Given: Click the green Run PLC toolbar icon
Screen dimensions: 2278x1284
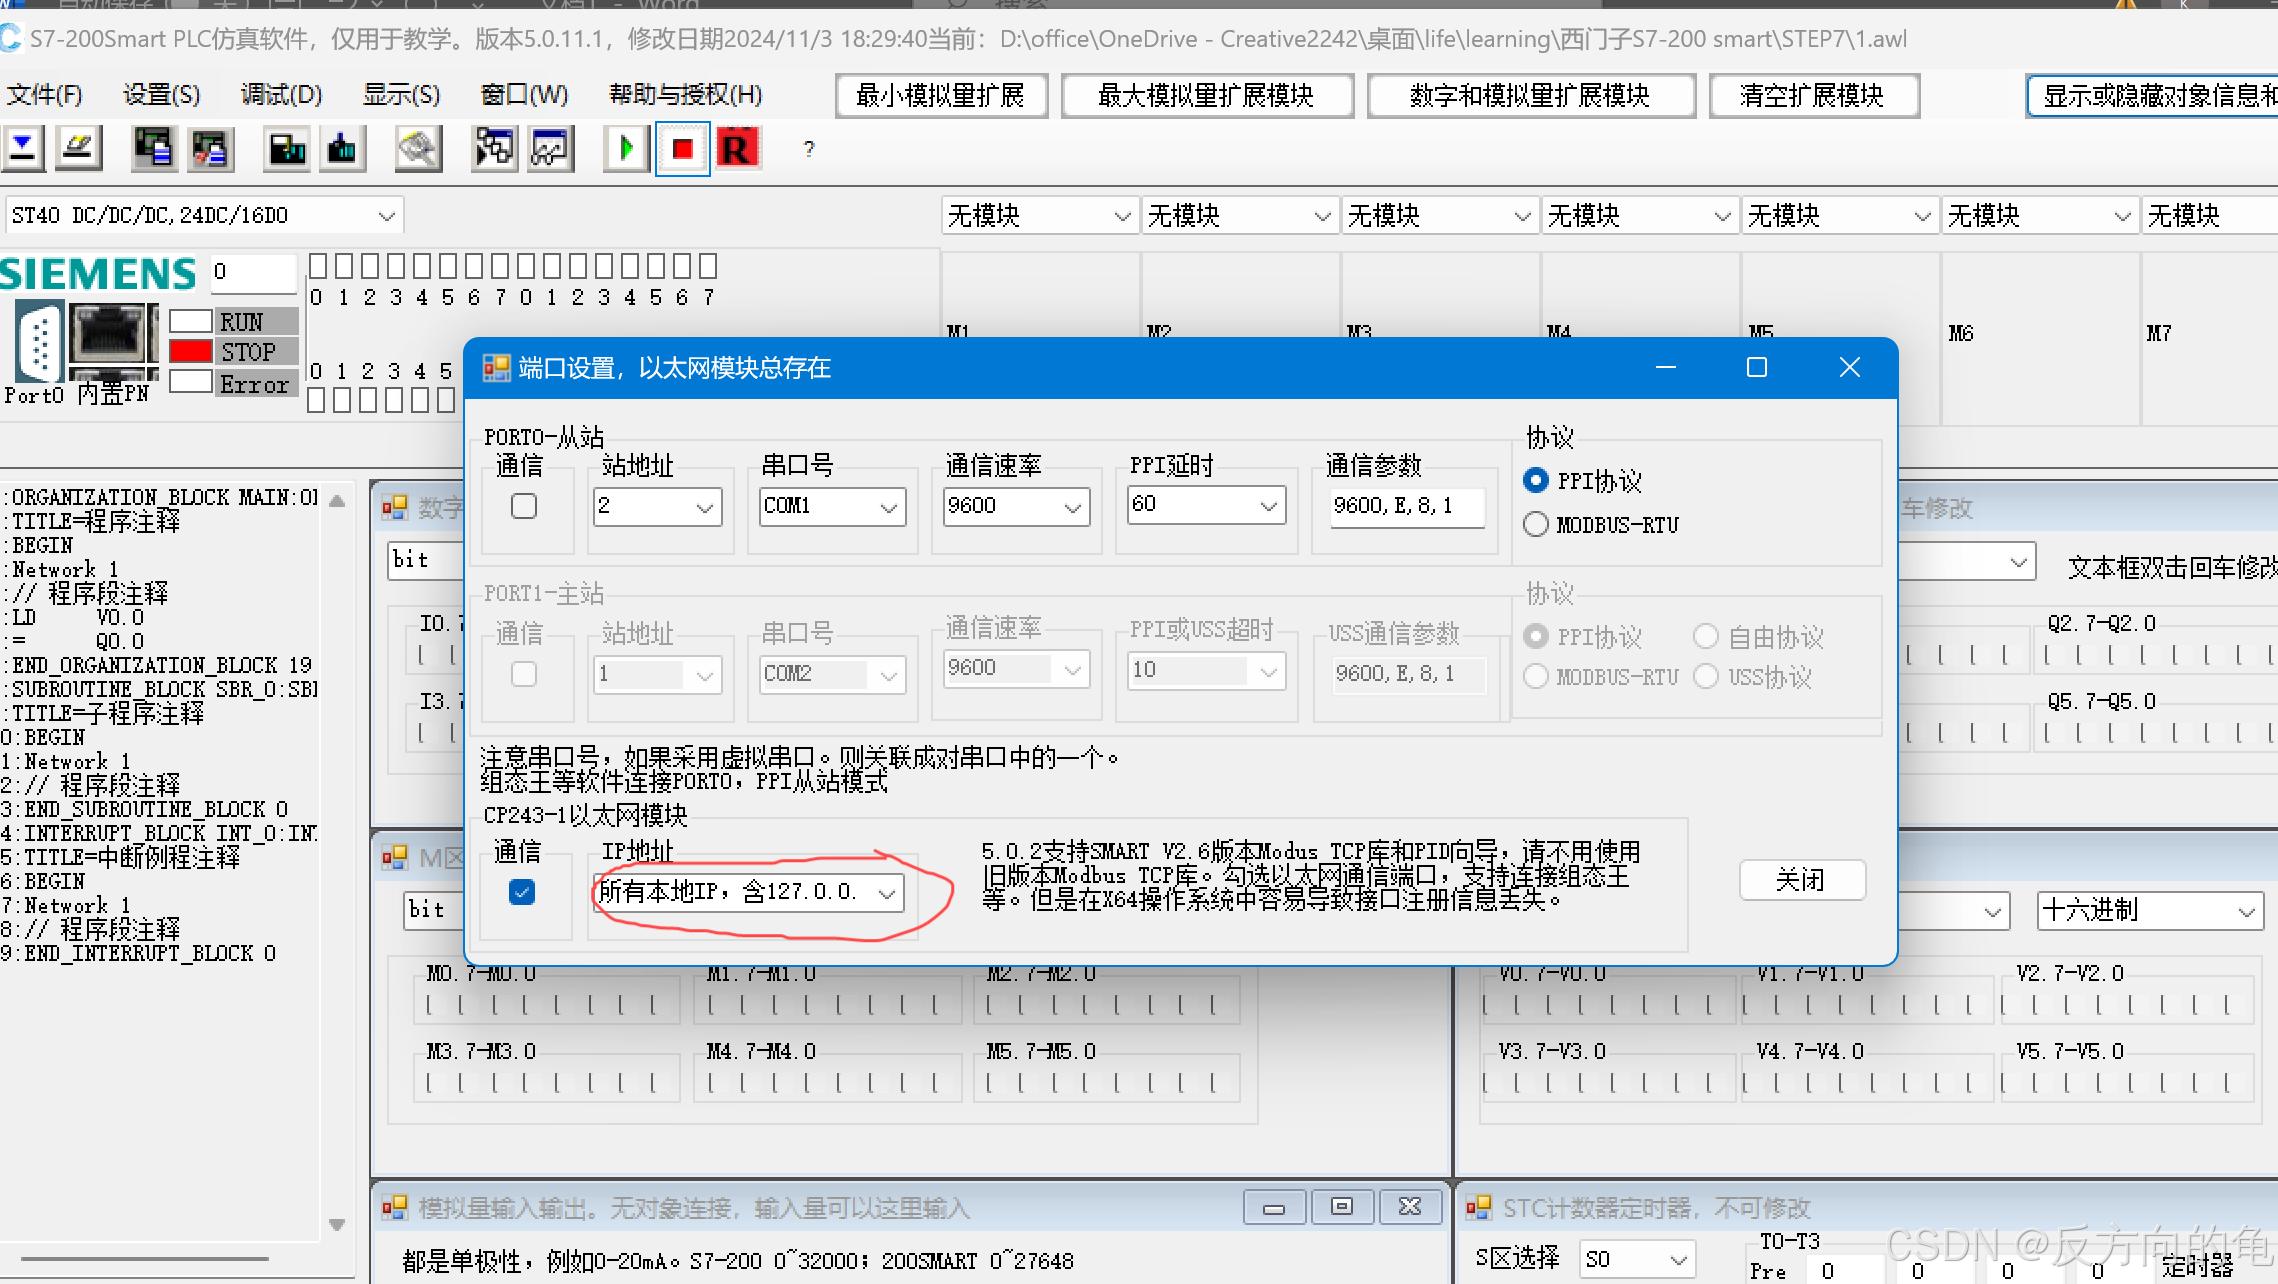Looking at the screenshot, I should (x=627, y=149).
